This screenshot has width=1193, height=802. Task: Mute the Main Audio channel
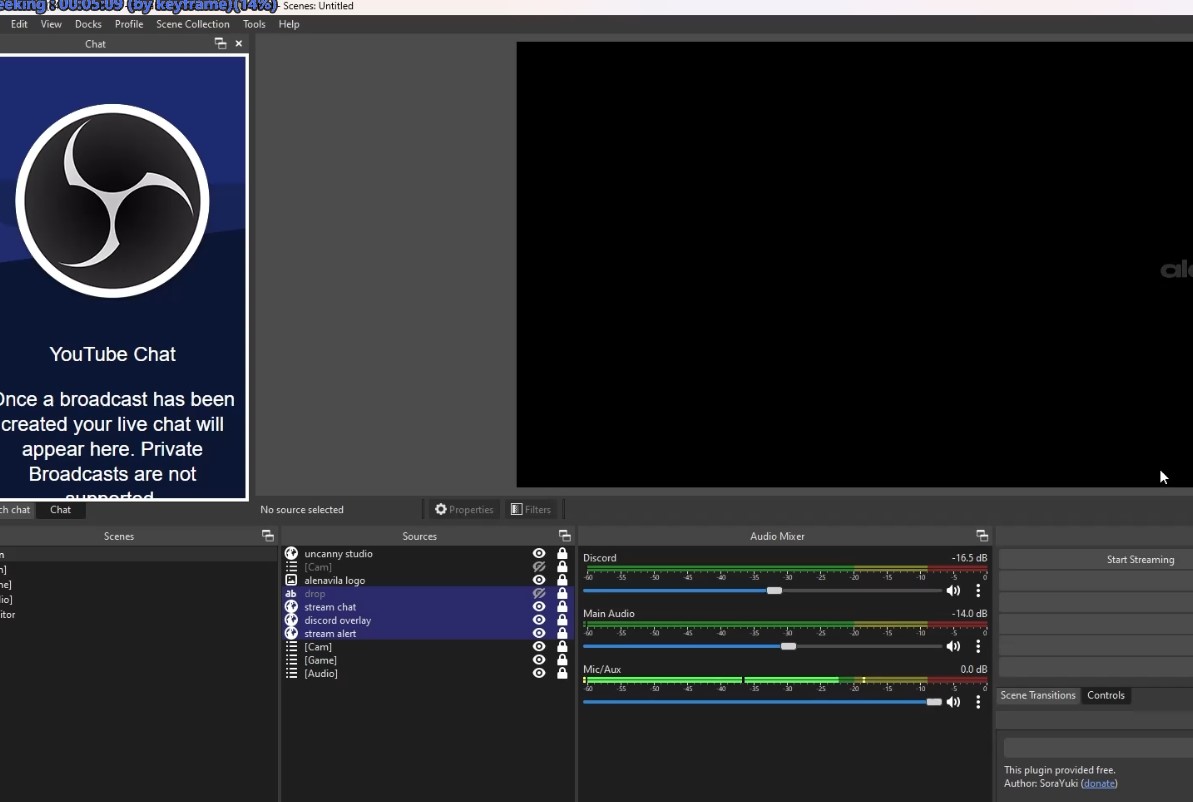pyautogui.click(x=953, y=646)
